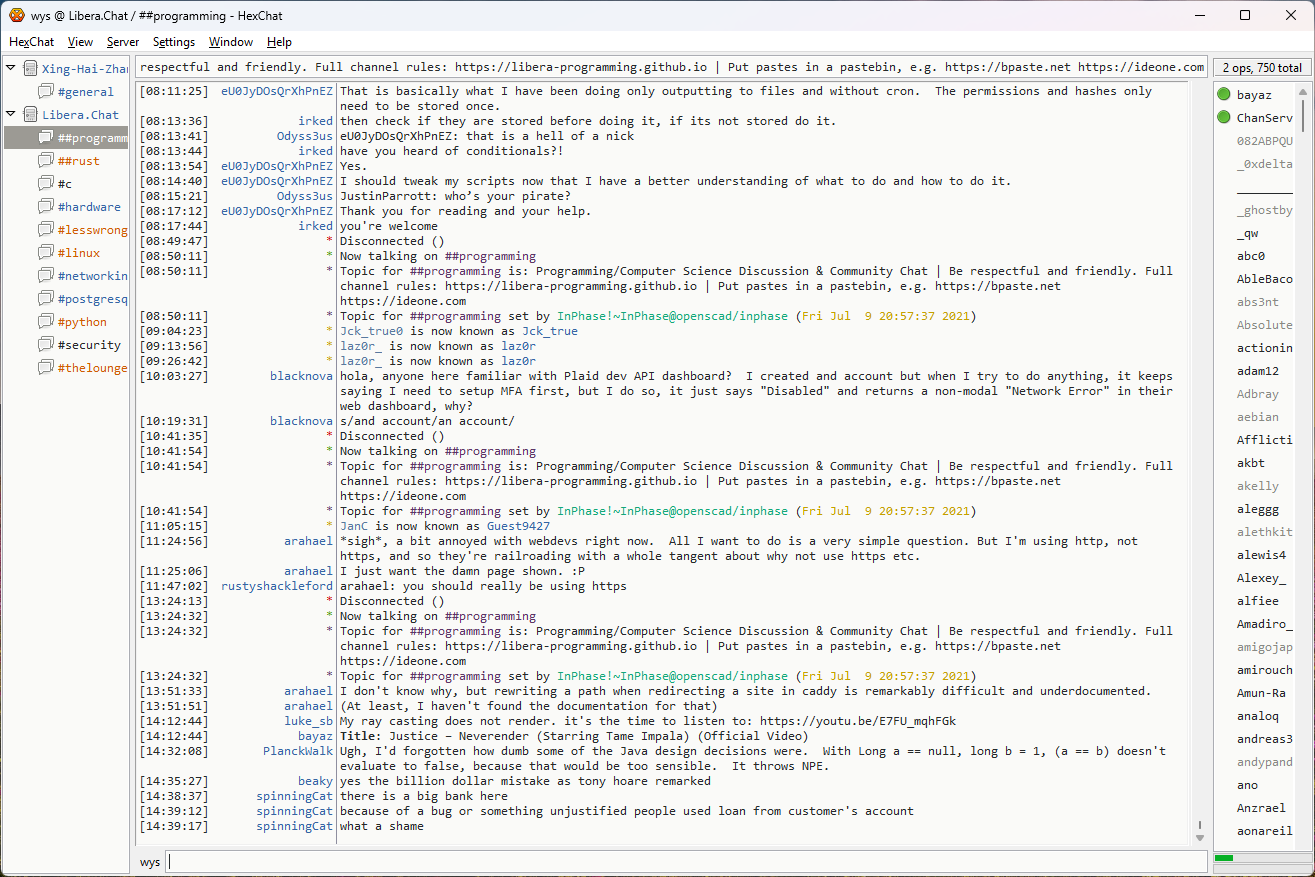
Task: Click the ##rust channel icon
Action: tap(46, 160)
